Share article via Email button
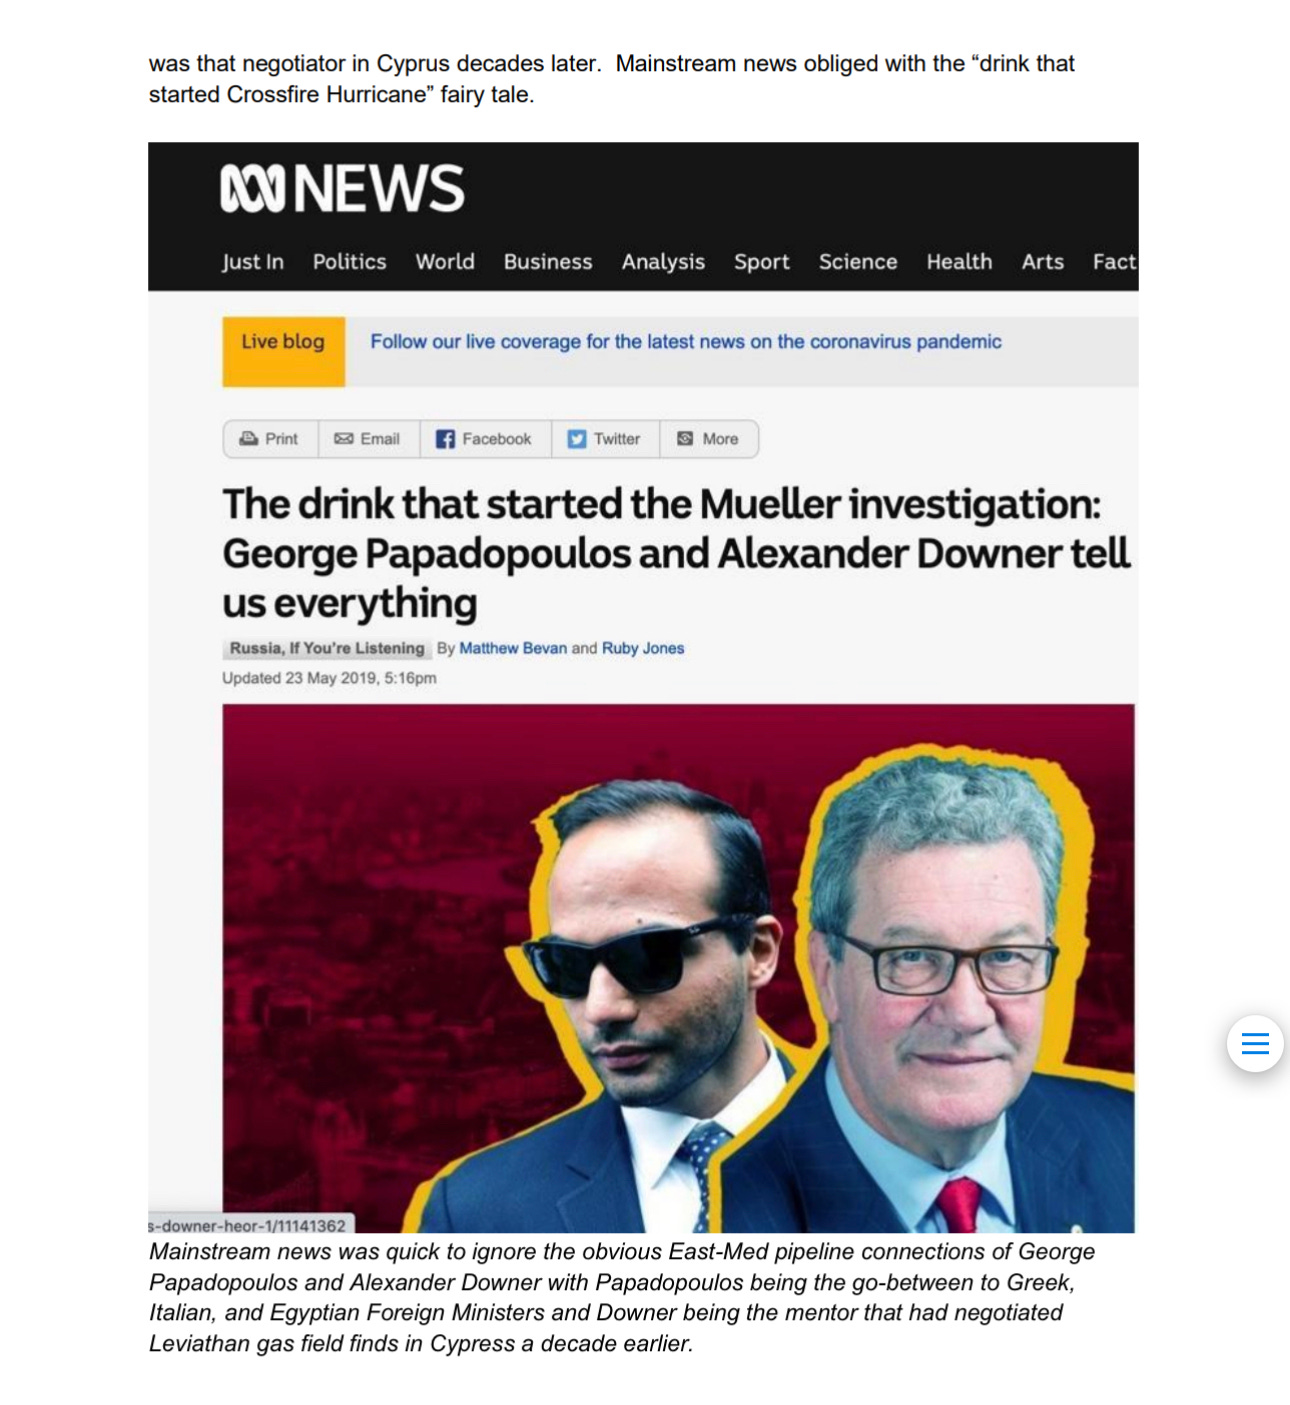 [x=368, y=439]
